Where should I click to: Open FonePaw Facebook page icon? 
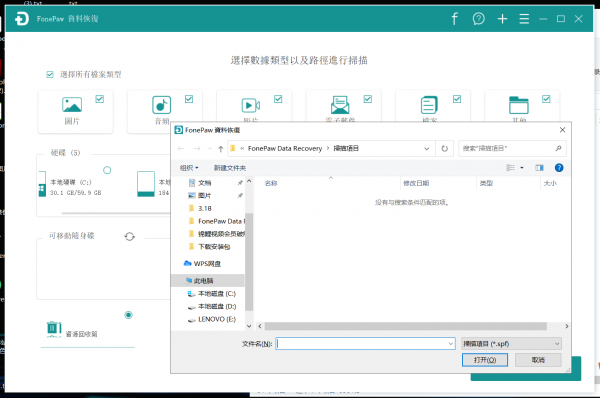click(x=454, y=18)
